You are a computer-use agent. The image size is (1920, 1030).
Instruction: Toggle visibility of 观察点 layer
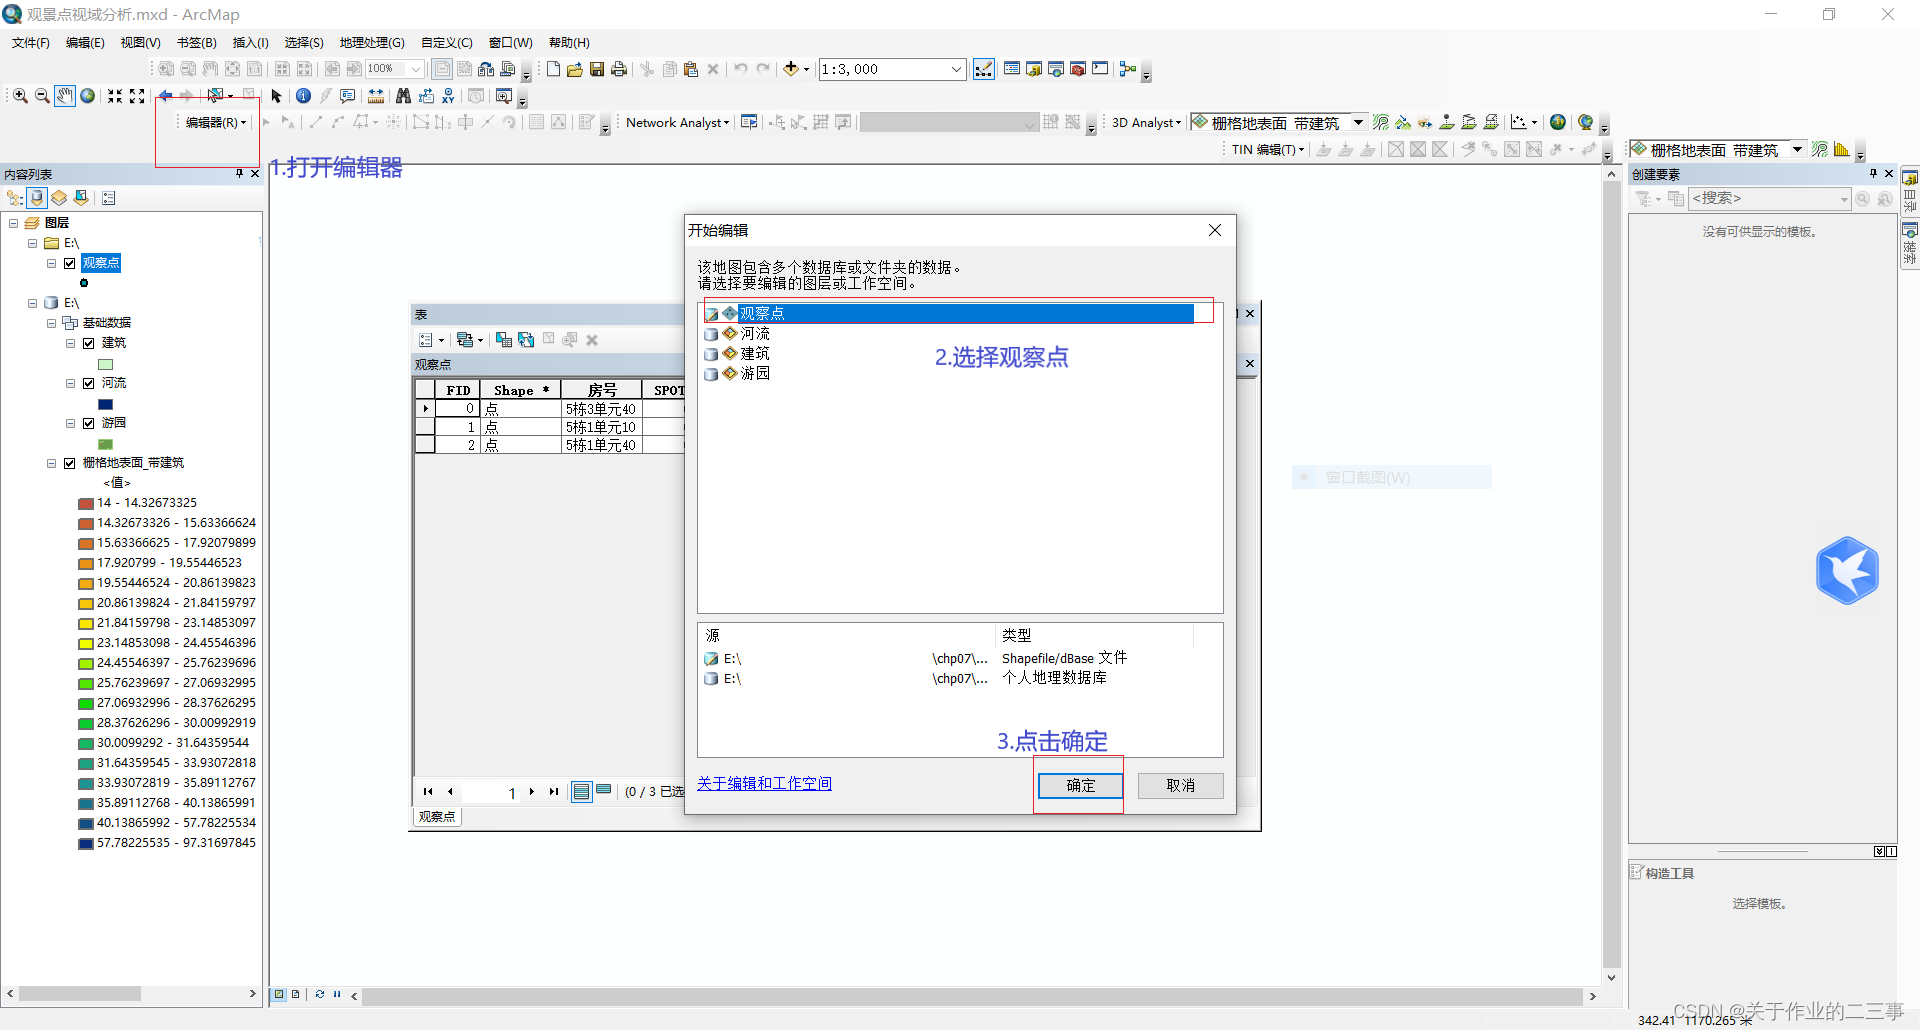(x=70, y=263)
